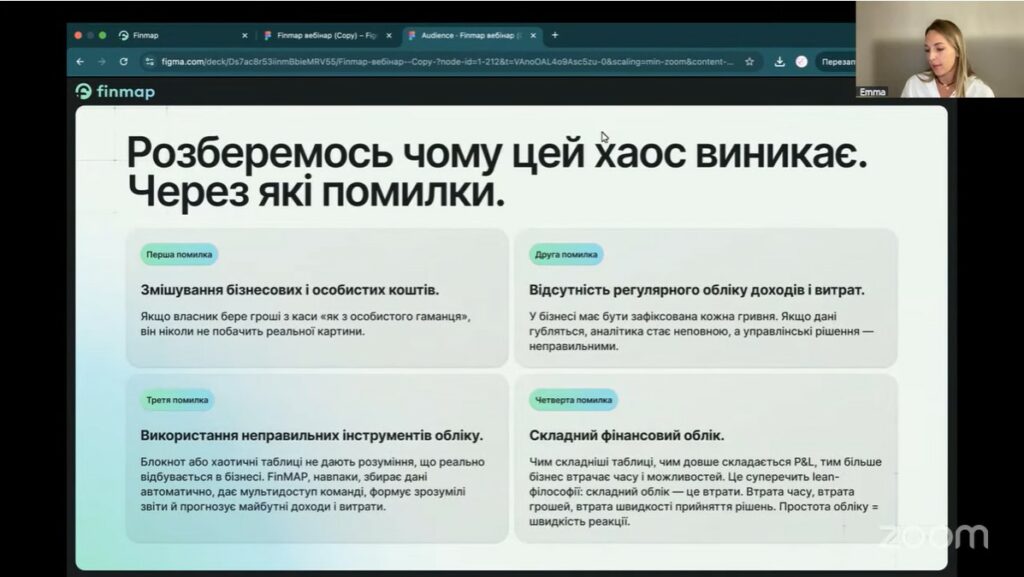Open the browser profile avatar

click(801, 61)
